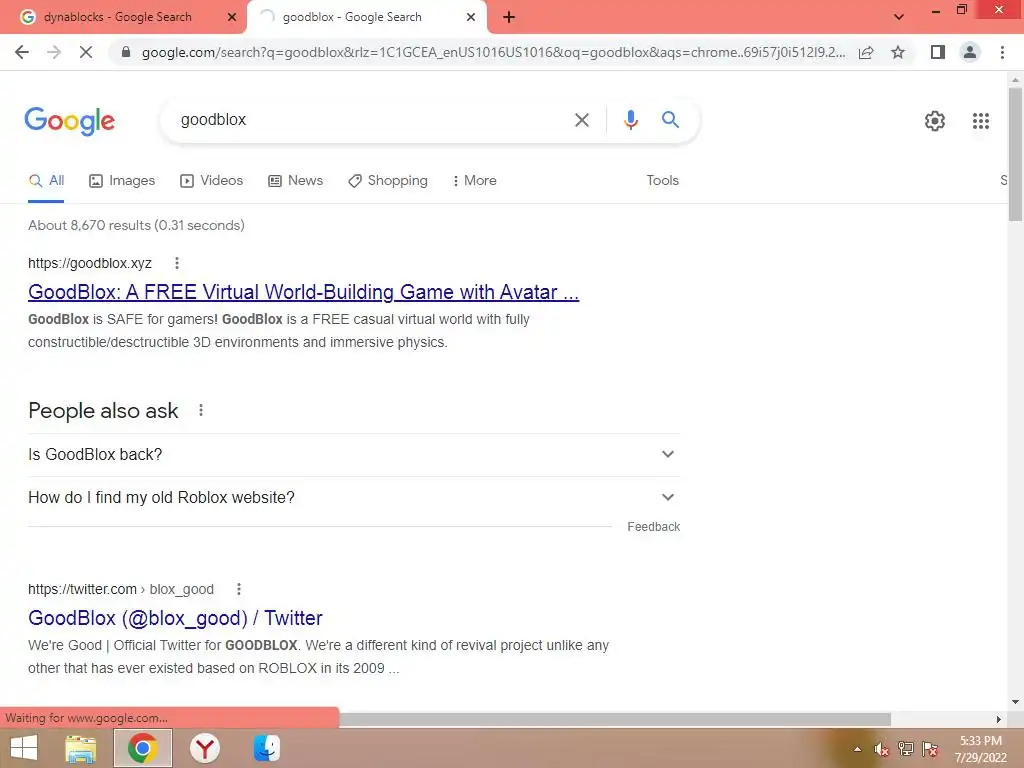Click the vertical scrollbar thumb
This screenshot has width=1024, height=768.
coord(1015,154)
